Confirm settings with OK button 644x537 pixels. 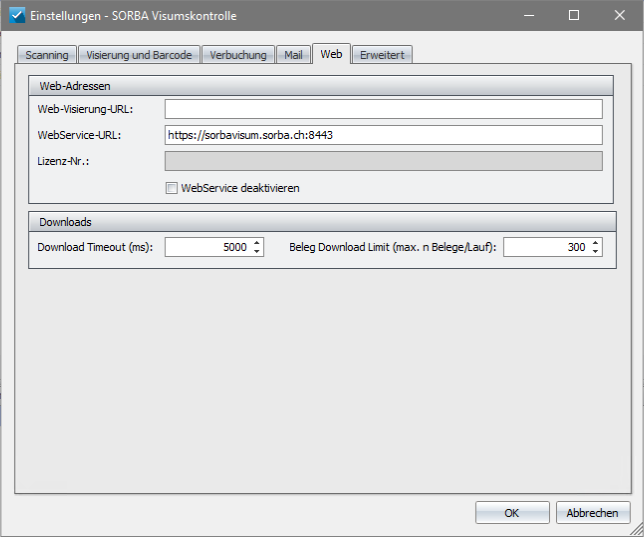tap(512, 513)
